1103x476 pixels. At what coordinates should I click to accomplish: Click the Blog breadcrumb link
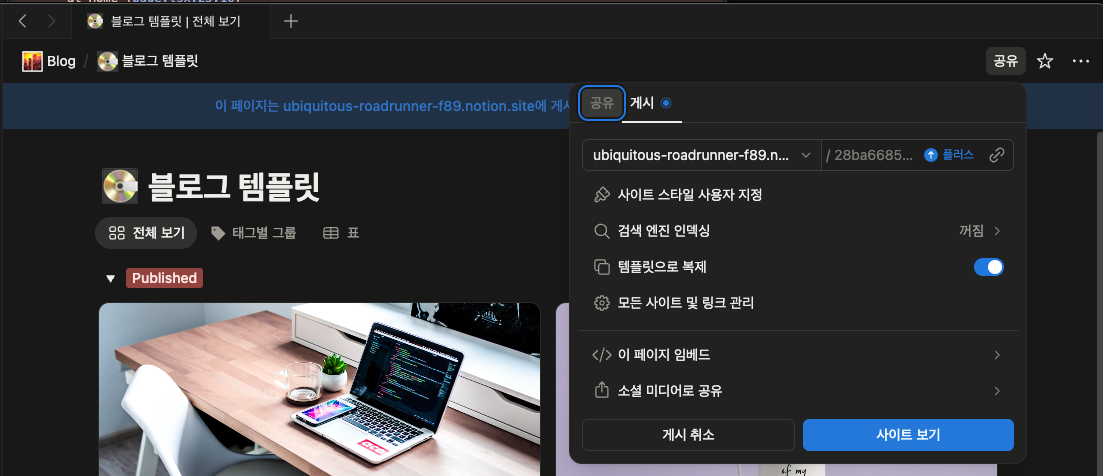coord(61,61)
